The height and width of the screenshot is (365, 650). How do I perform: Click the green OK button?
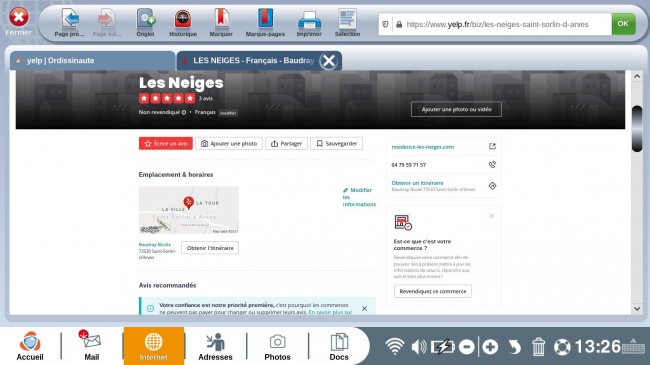coord(623,24)
